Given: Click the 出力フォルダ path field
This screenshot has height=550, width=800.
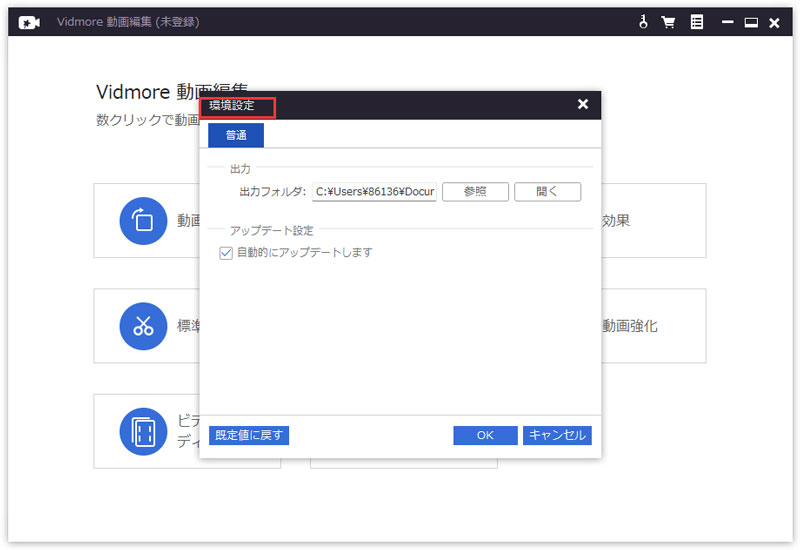Looking at the screenshot, I should 374,192.
